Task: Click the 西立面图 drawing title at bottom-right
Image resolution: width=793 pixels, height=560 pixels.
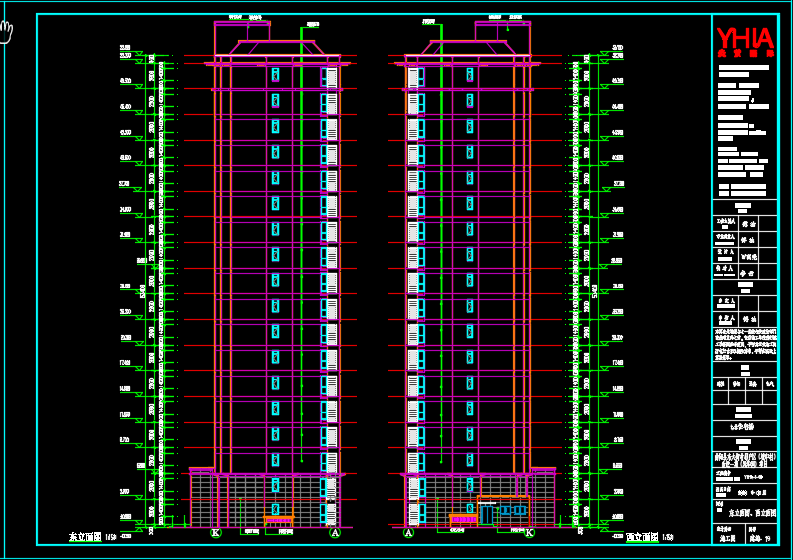Action: pyautogui.click(x=643, y=538)
